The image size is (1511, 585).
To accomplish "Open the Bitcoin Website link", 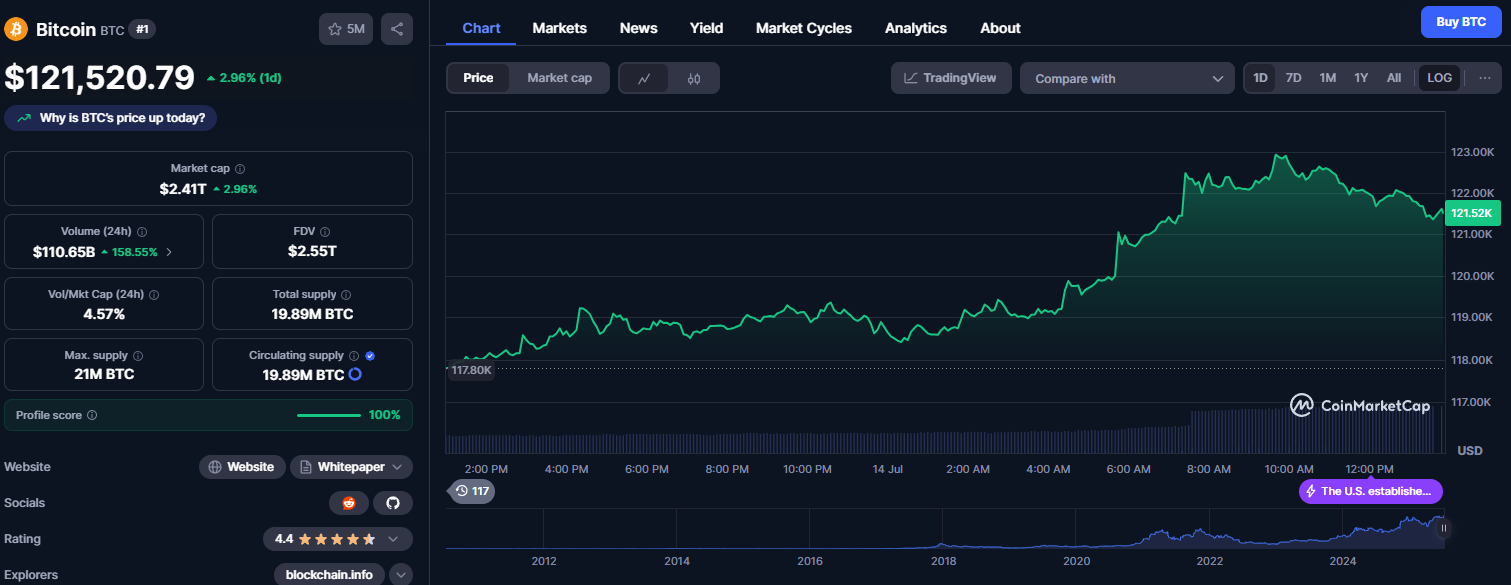I will (x=241, y=467).
